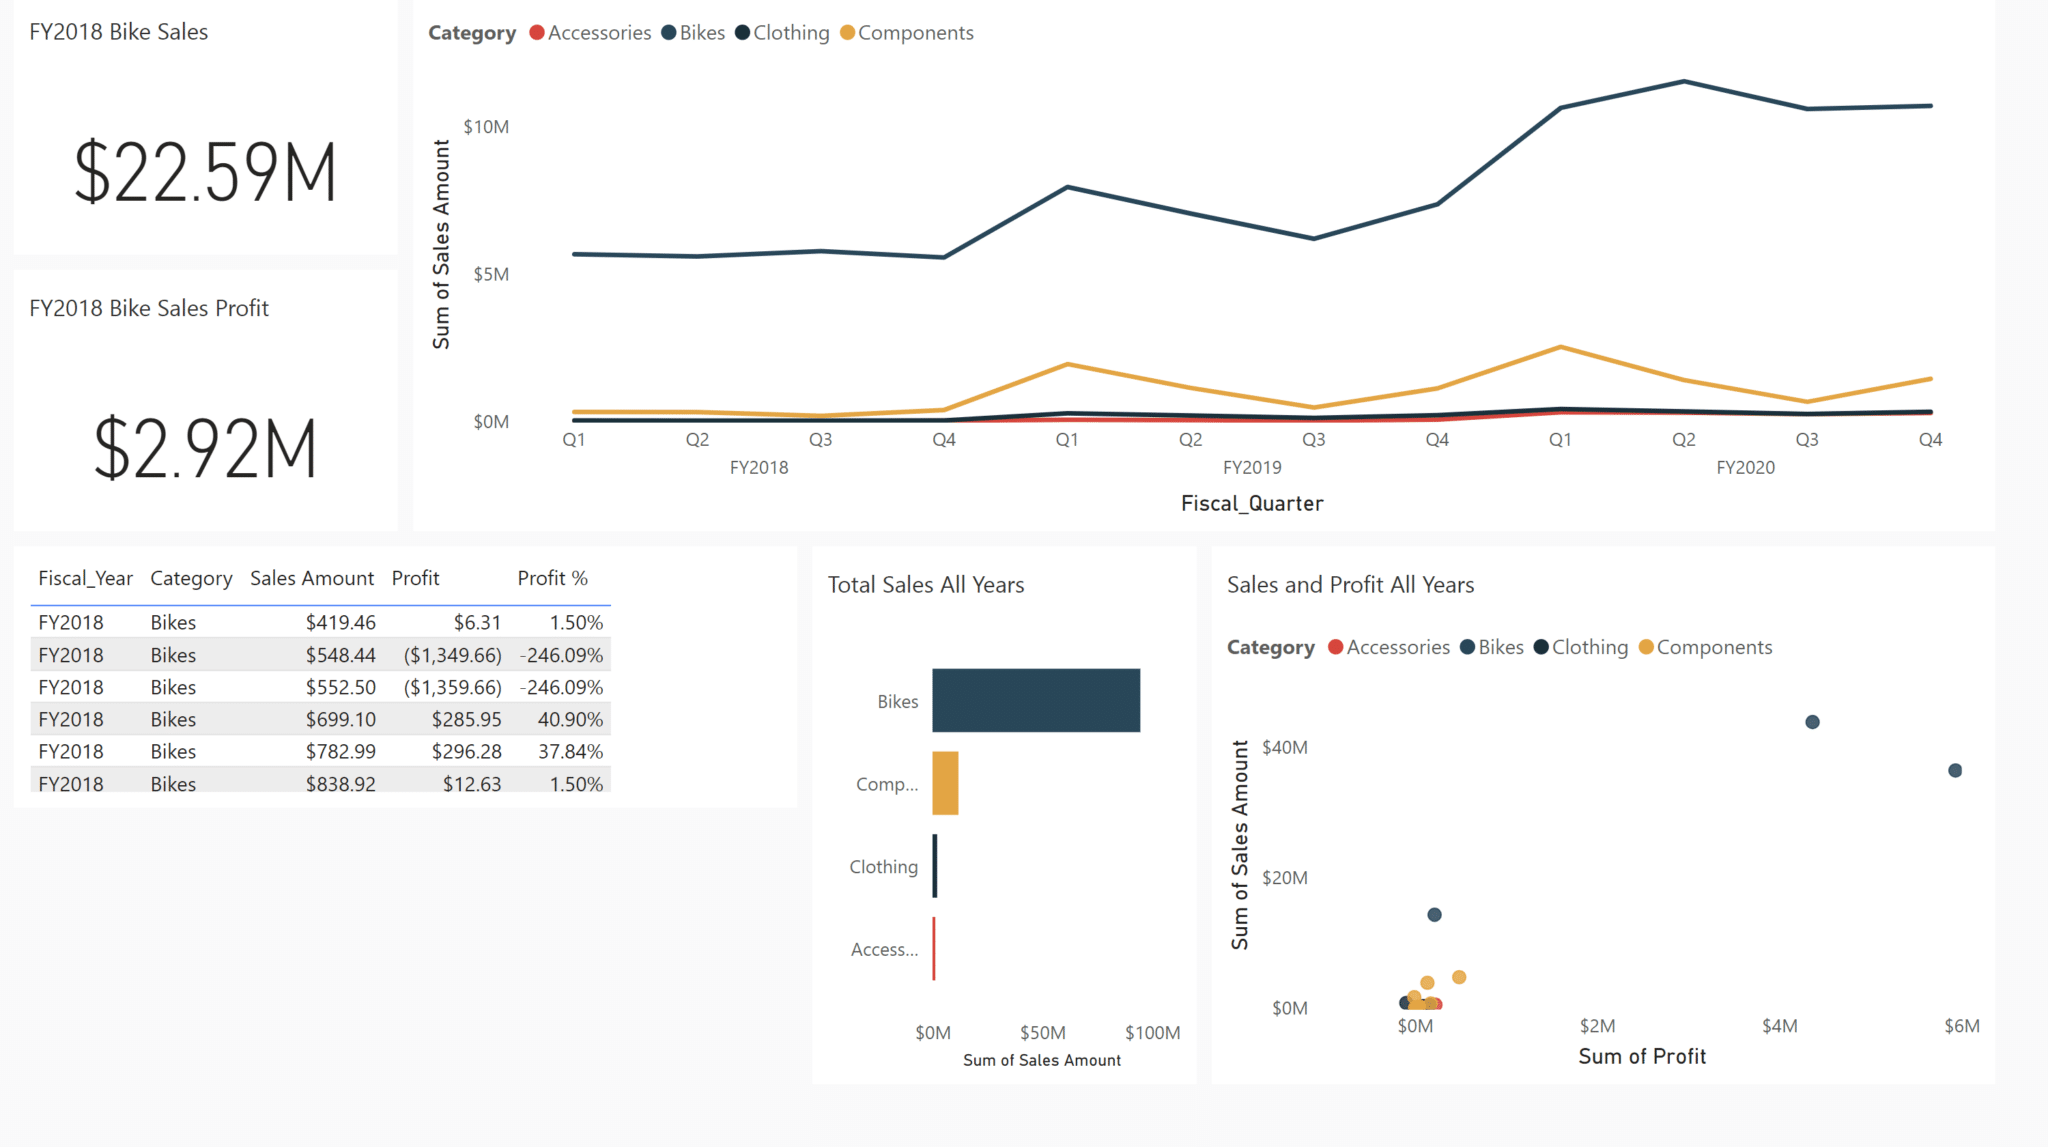Click the red Accessories color swatch in the legend
Image resolution: width=2048 pixels, height=1147 pixels.
click(536, 32)
